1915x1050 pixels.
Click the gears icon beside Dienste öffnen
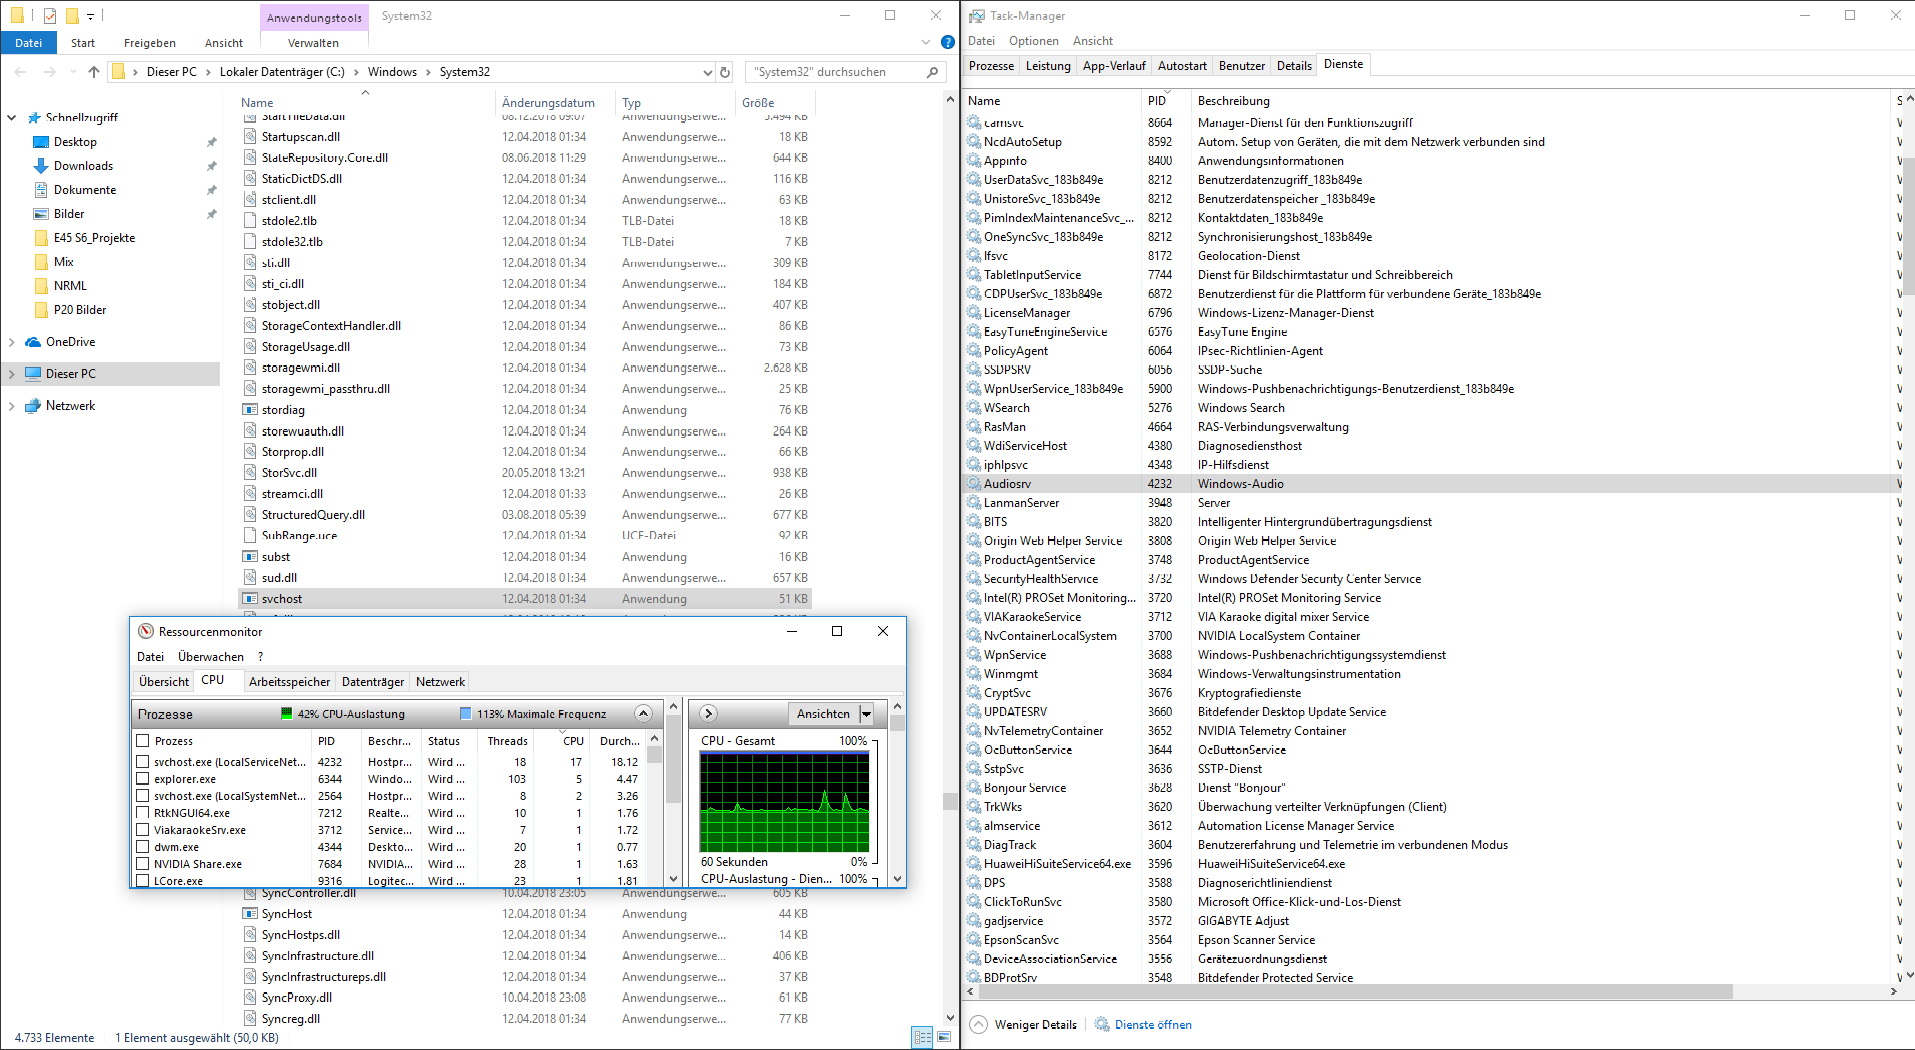[x=1102, y=1025]
